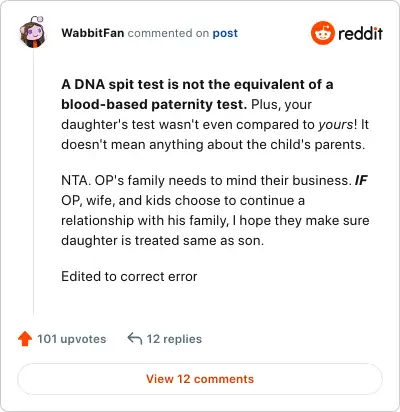Image resolution: width=400 pixels, height=412 pixels.
Task: Select the '101 upvotes' count
Action: tap(72, 339)
